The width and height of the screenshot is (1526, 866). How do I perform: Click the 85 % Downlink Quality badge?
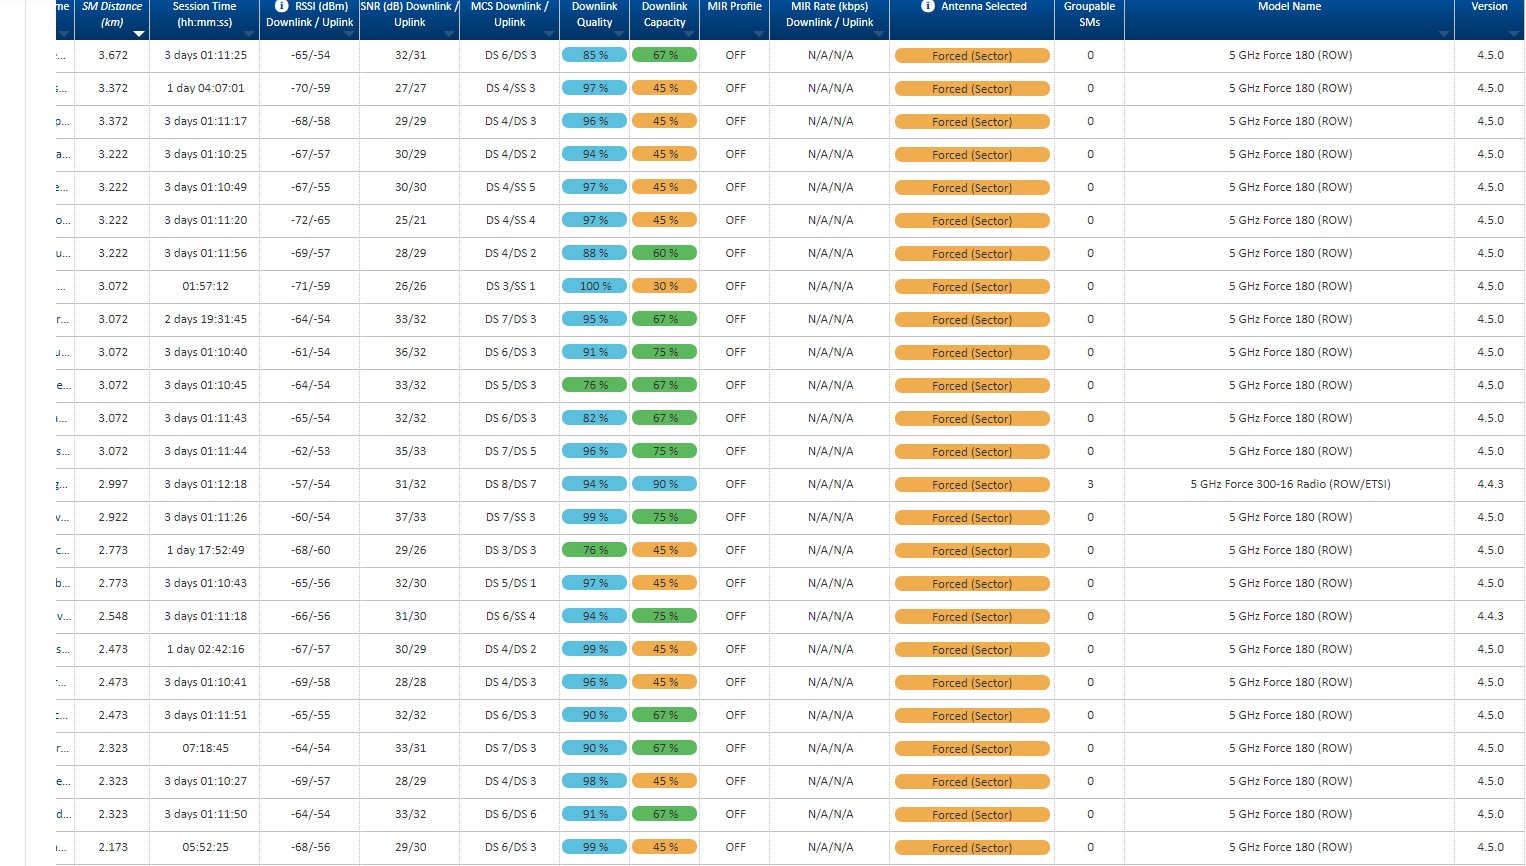(595, 55)
